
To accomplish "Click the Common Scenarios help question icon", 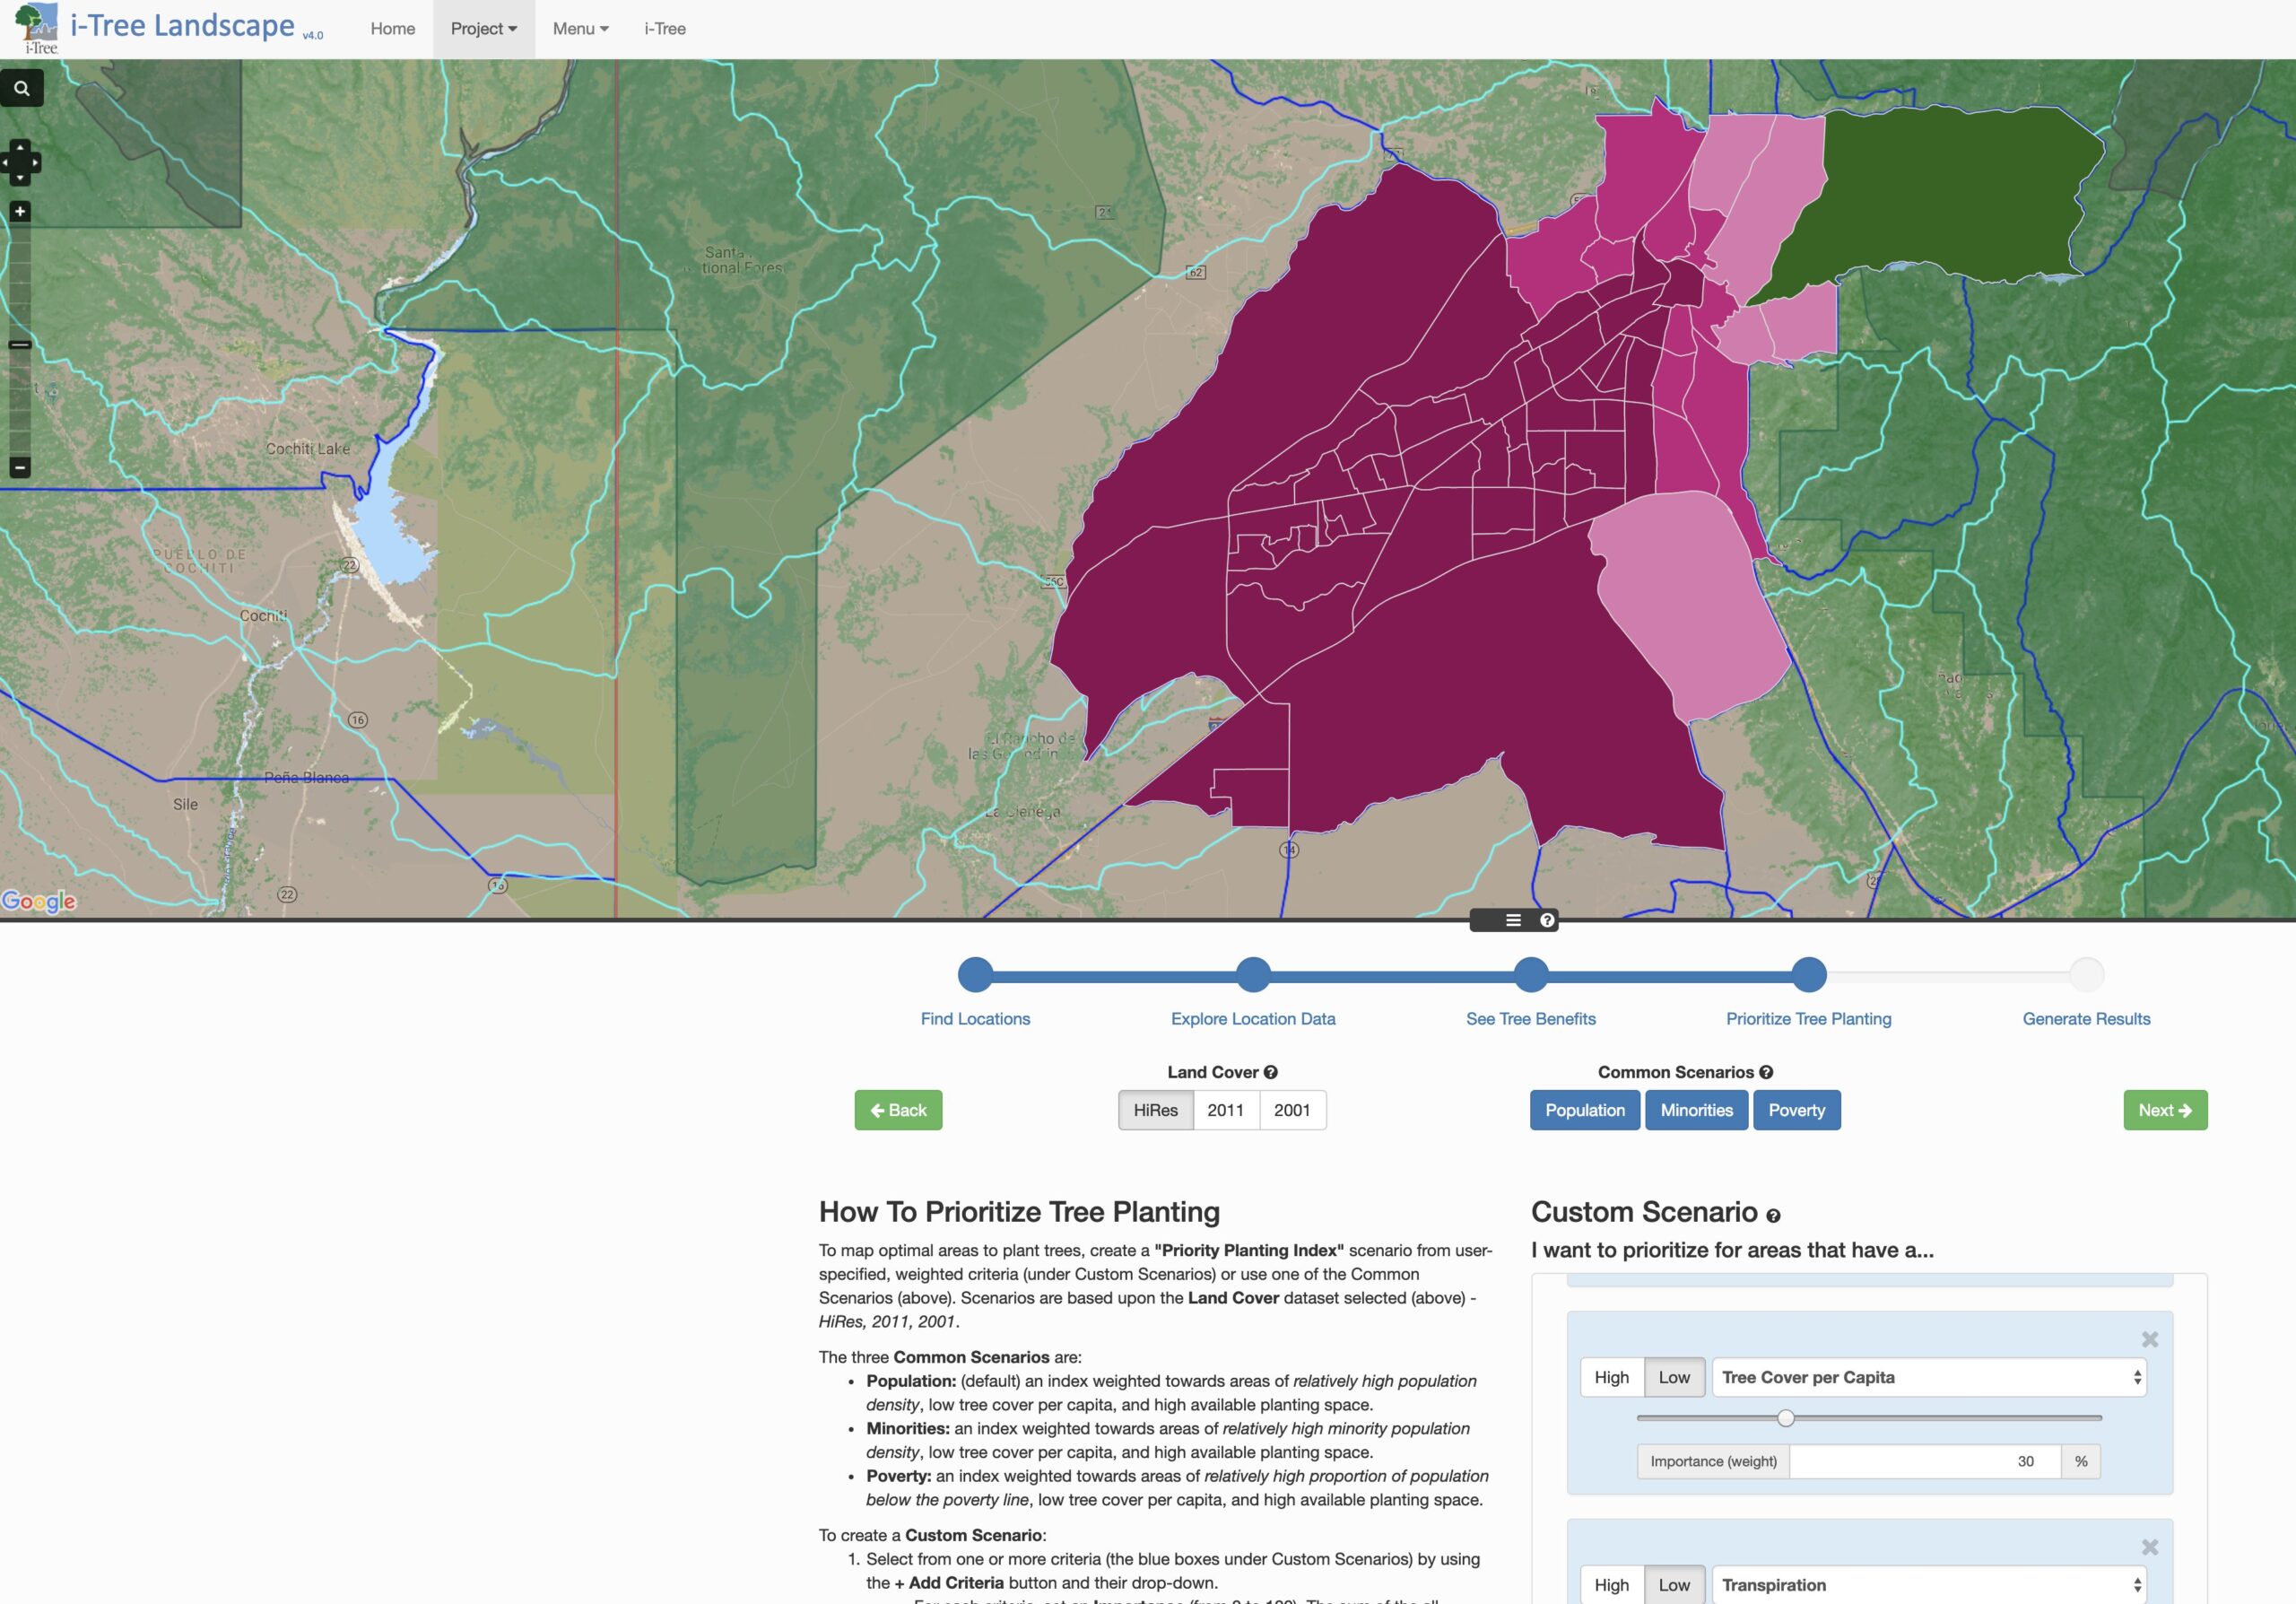I will pos(1766,1072).
